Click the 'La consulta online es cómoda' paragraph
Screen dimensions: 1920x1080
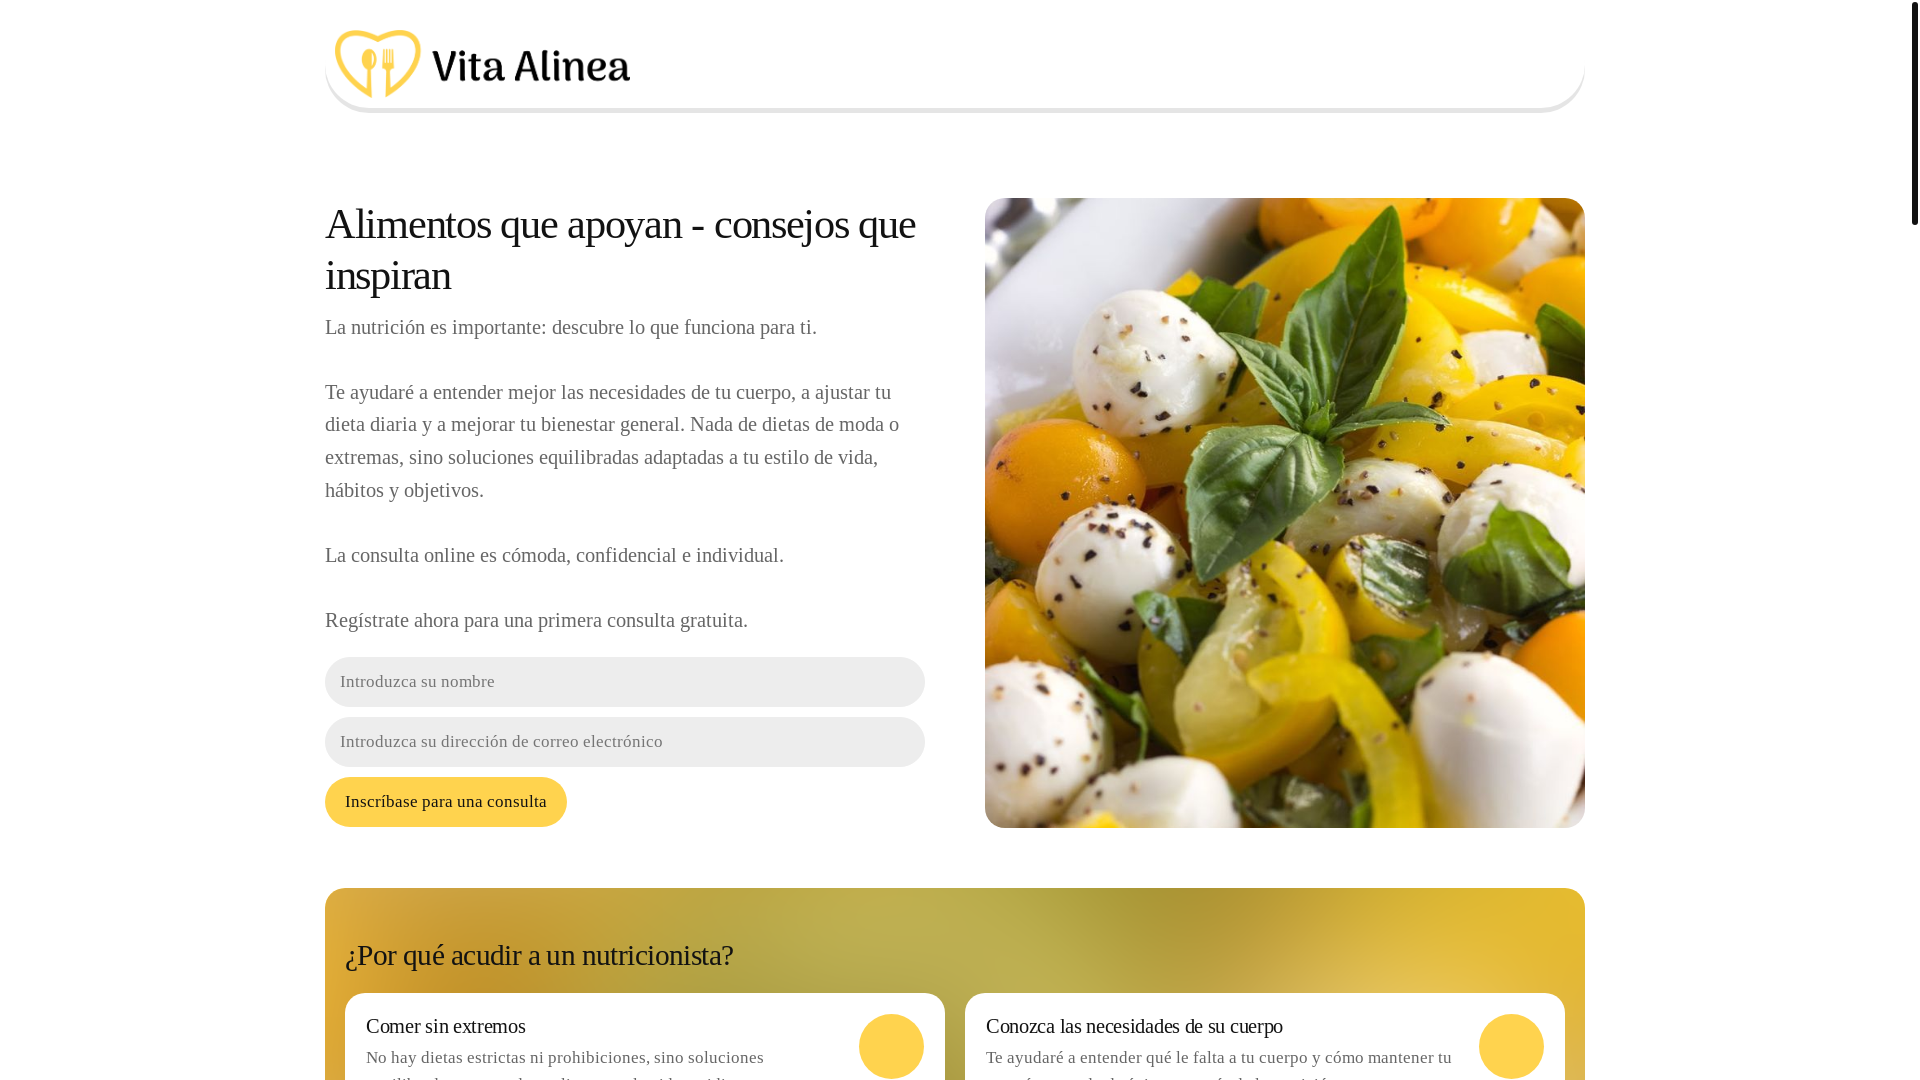[554, 555]
